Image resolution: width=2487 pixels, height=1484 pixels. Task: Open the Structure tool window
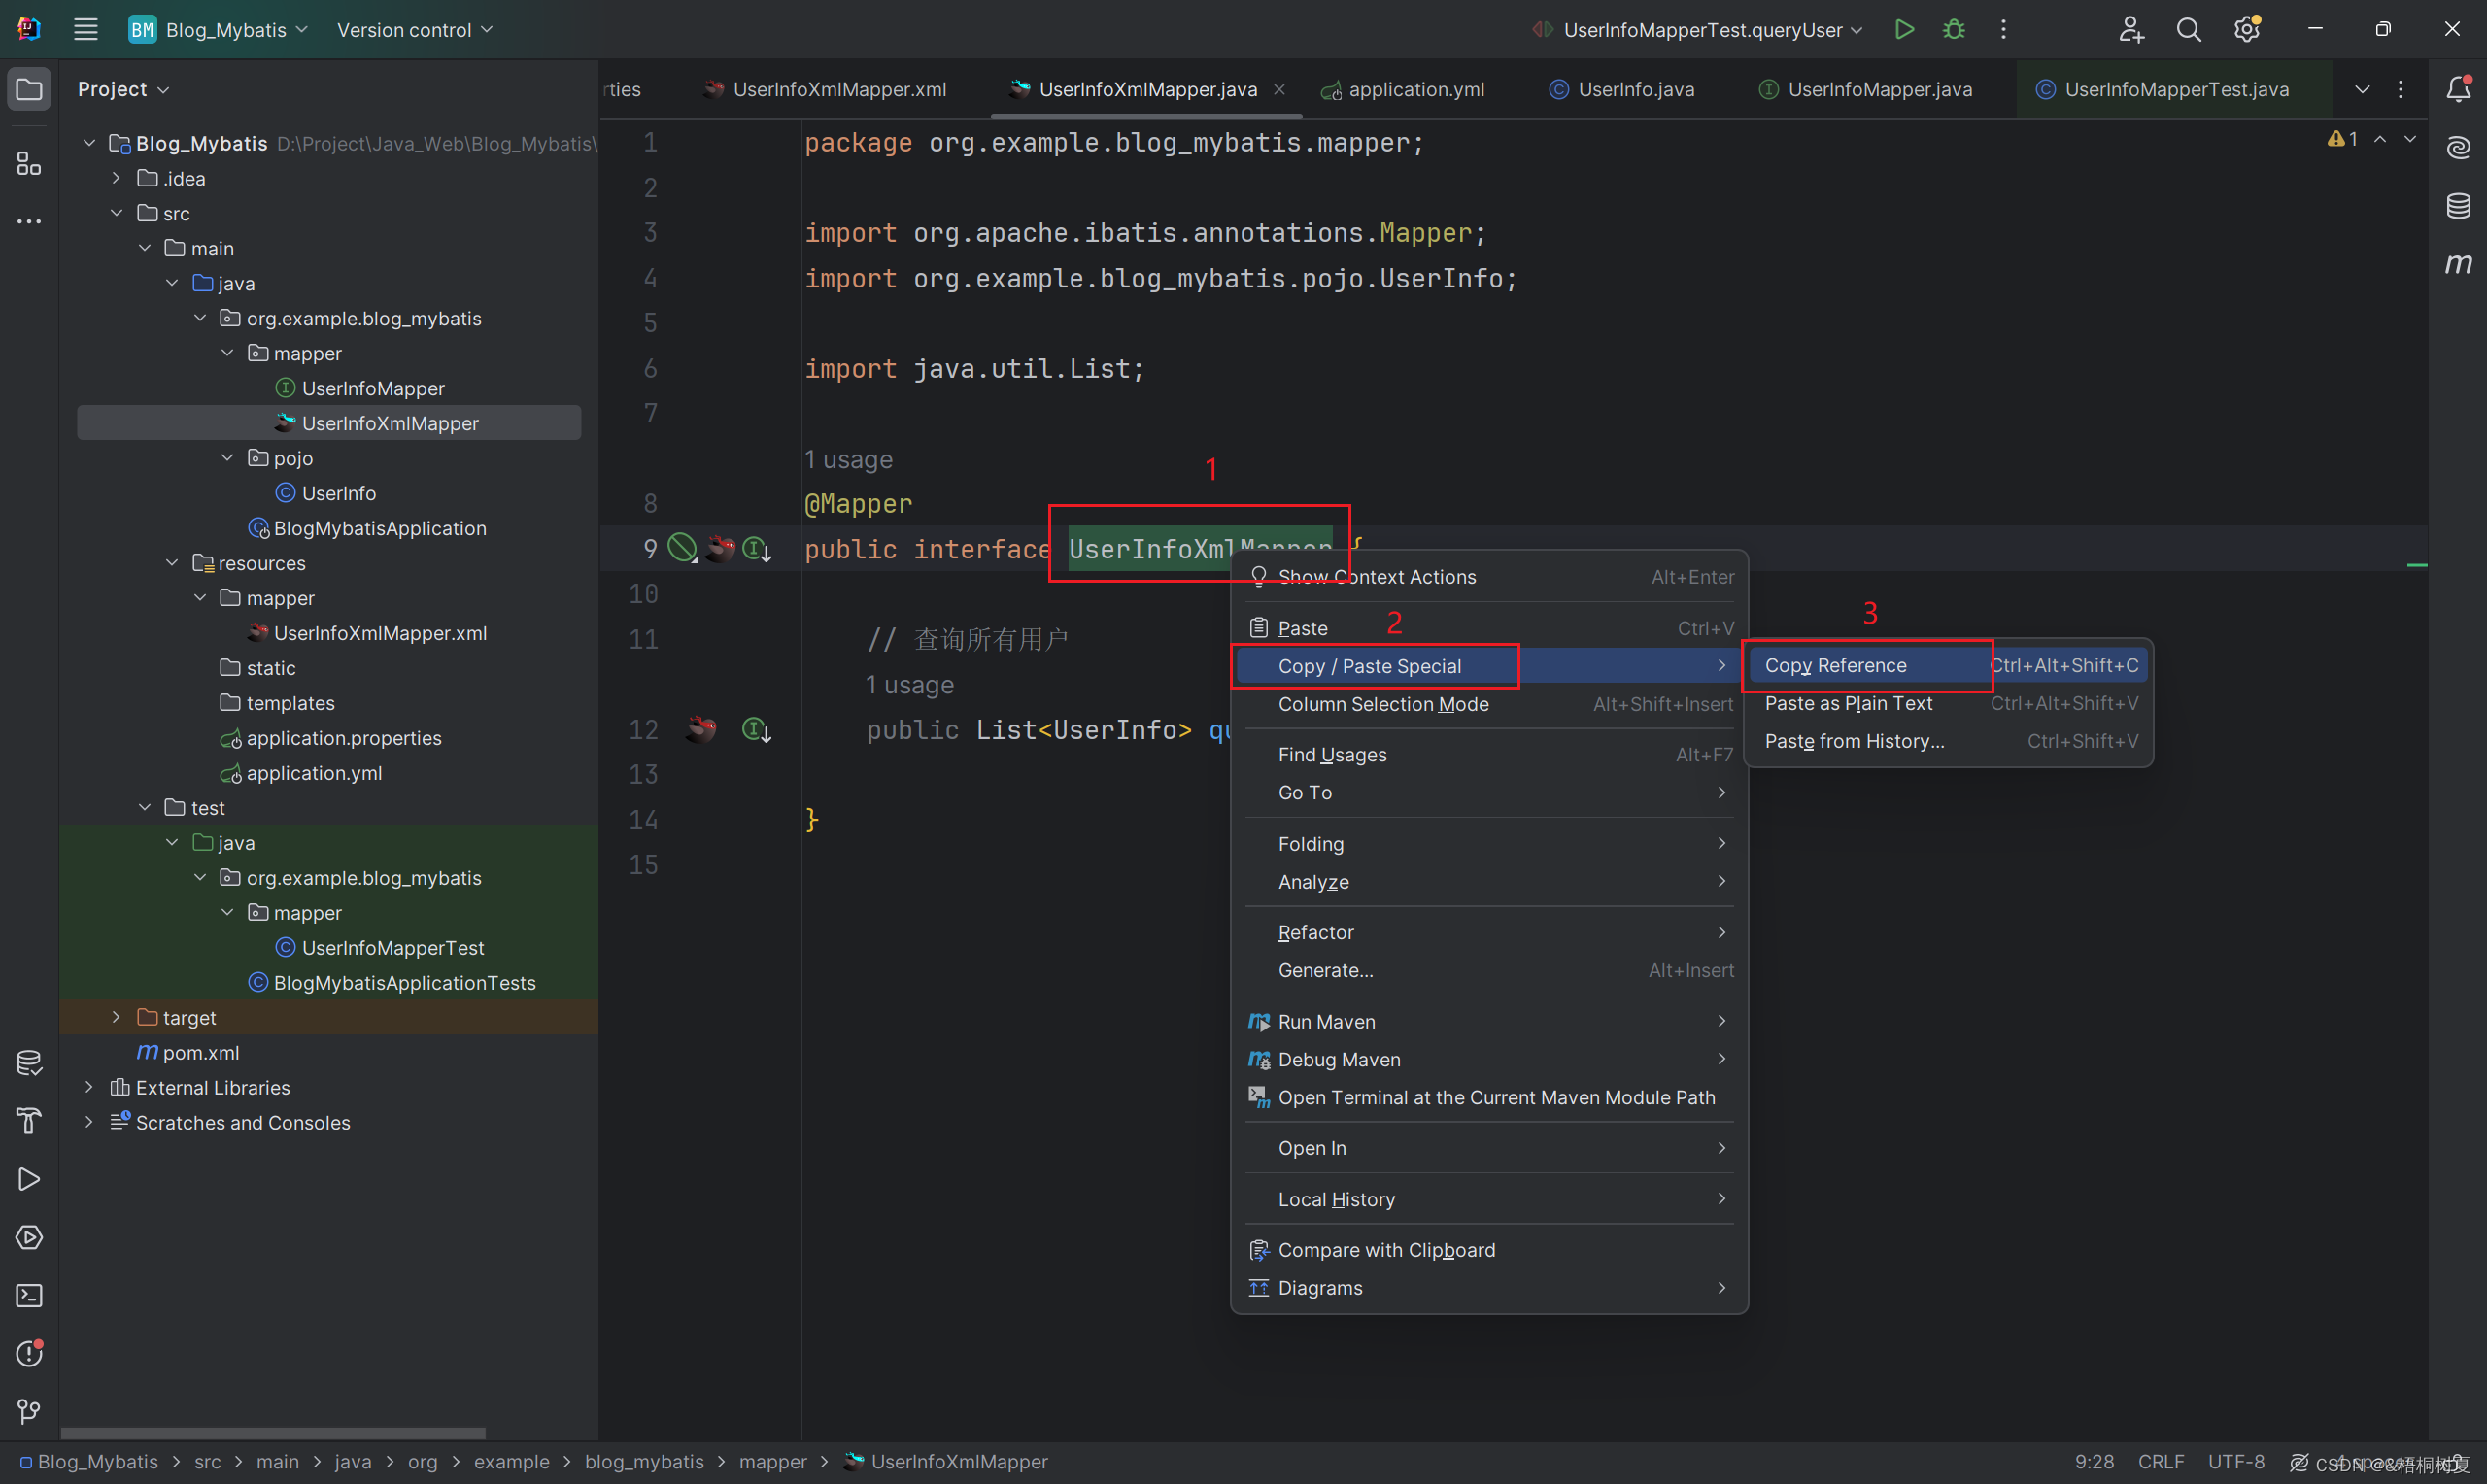tap(29, 163)
